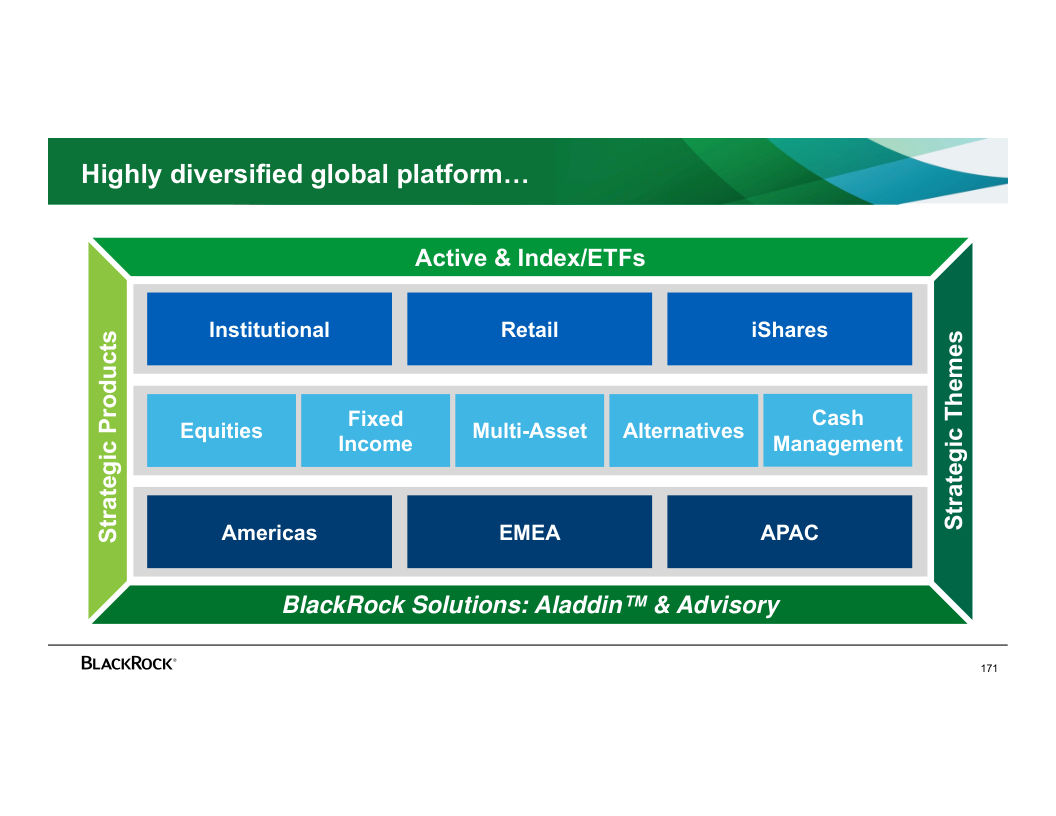Select the slide title text

[x=304, y=175]
